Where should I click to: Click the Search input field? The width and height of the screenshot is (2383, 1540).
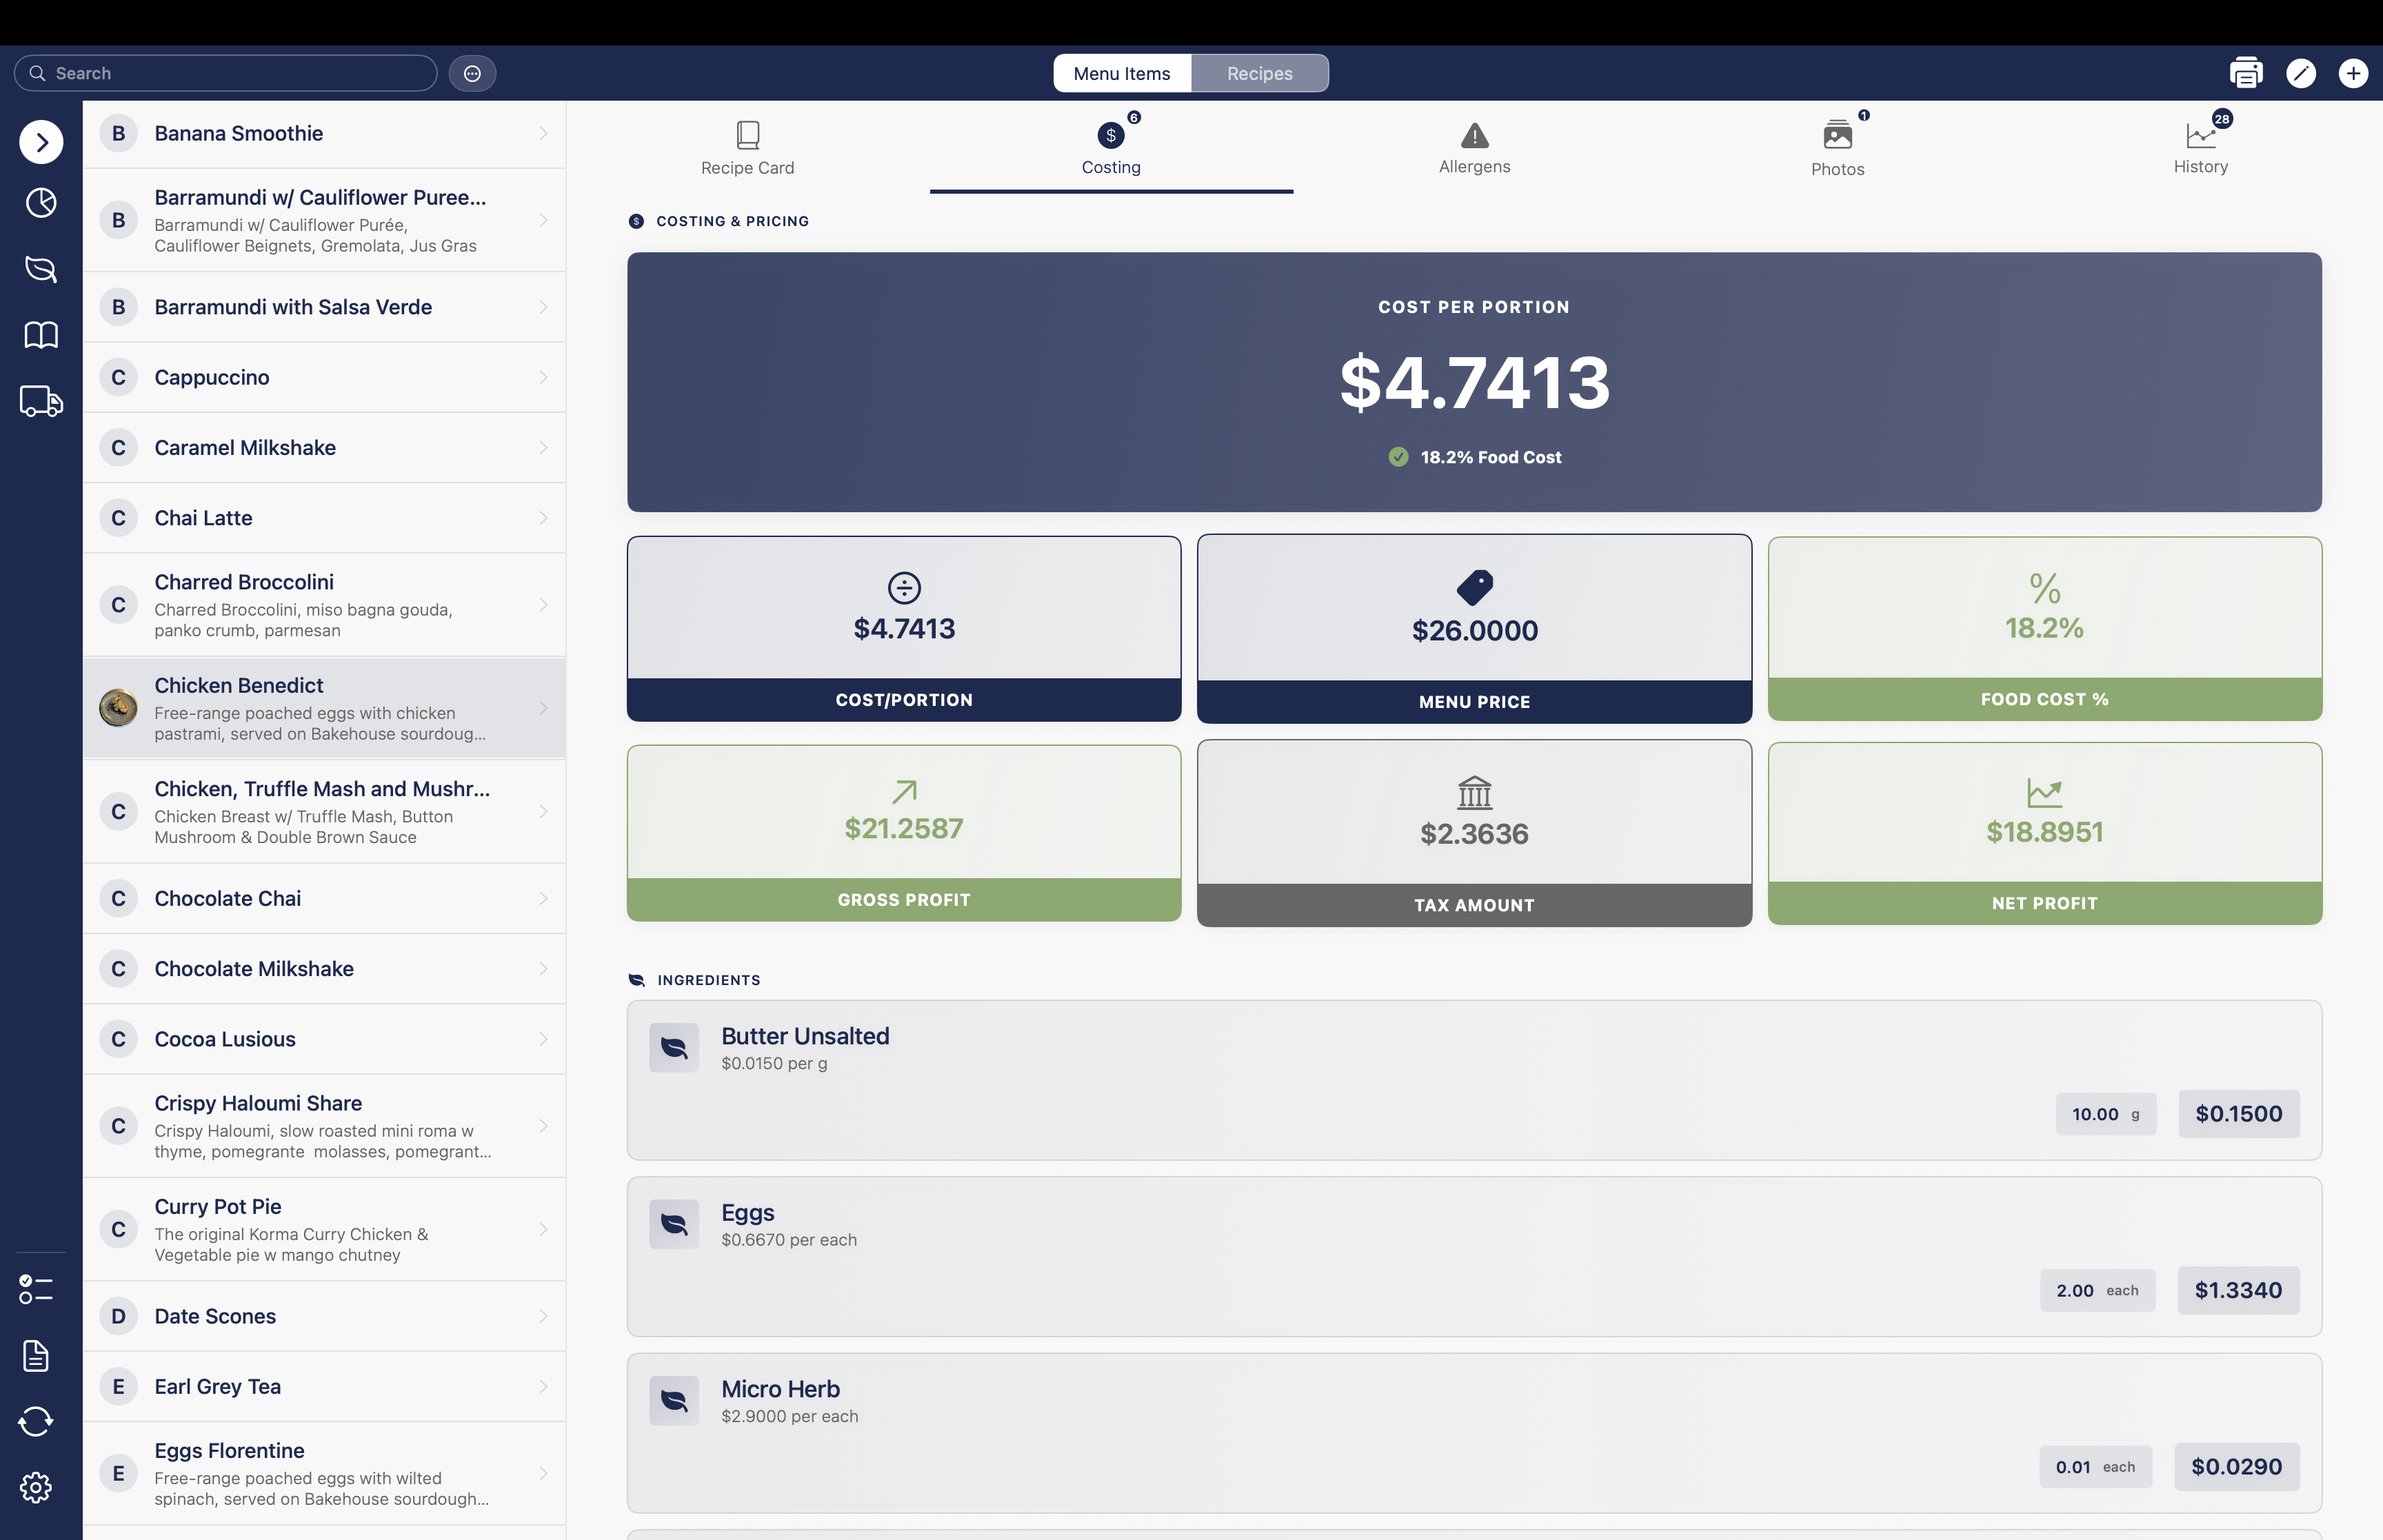click(226, 73)
